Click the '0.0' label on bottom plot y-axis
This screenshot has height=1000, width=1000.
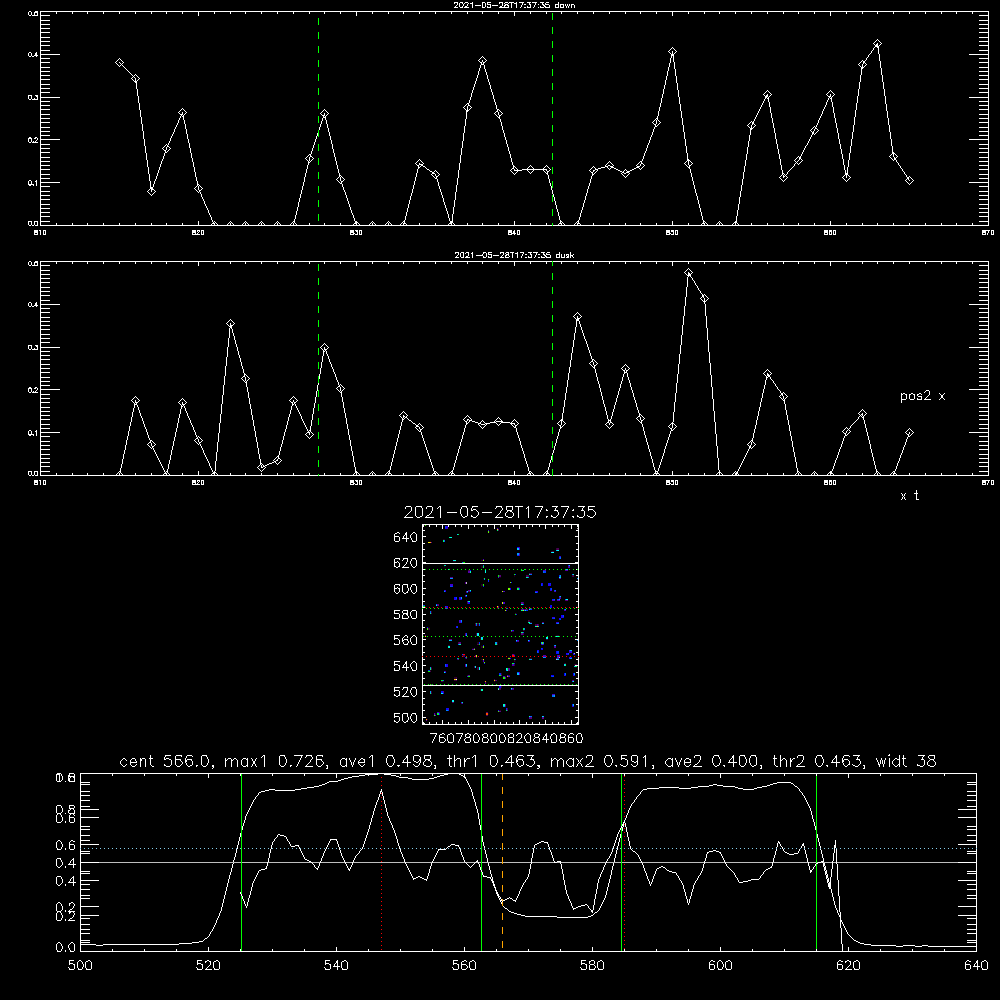pyautogui.click(x=65, y=948)
